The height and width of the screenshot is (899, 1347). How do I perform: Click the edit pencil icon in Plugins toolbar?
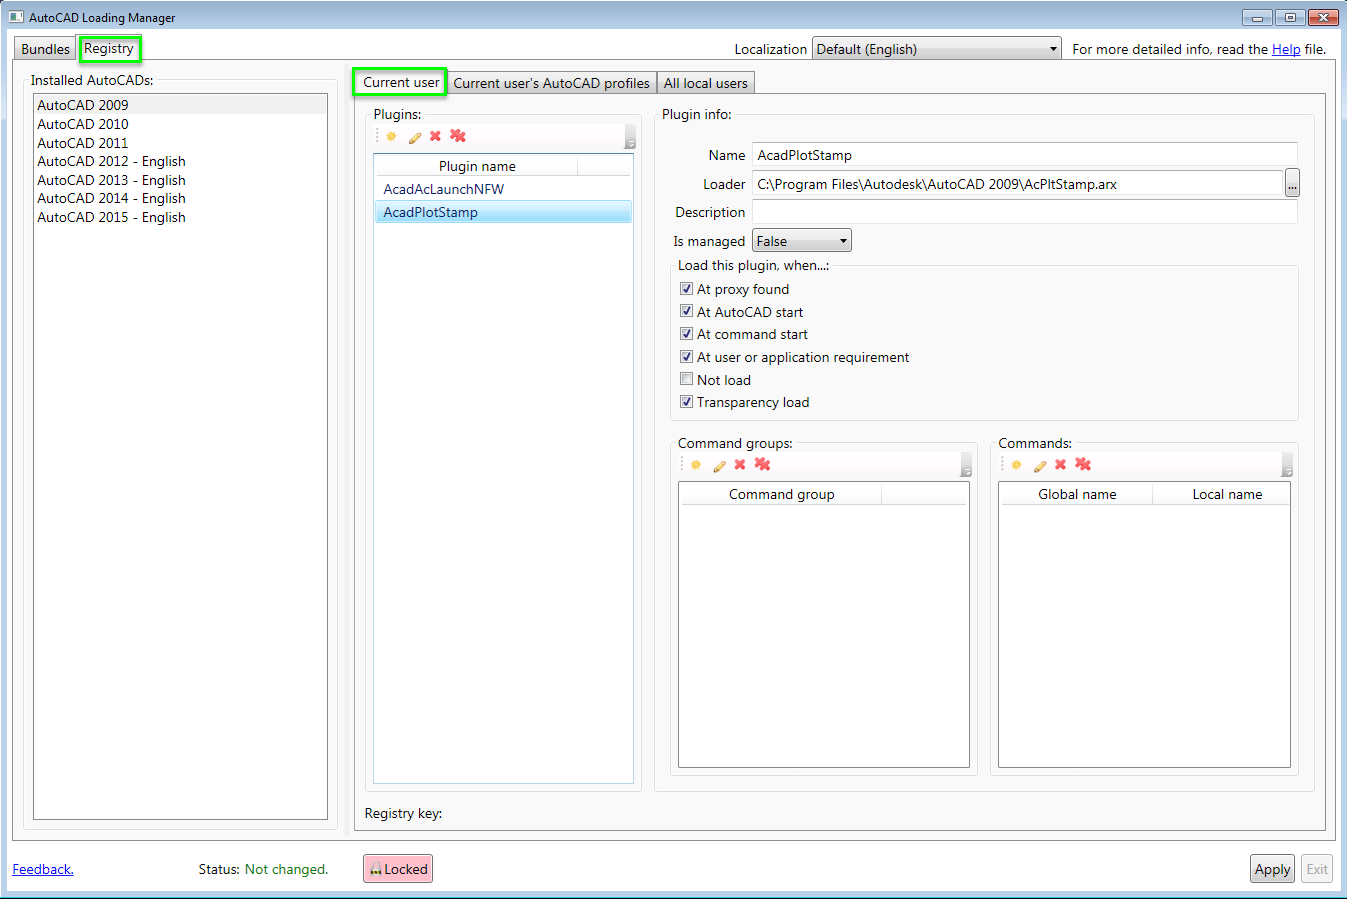(x=414, y=137)
